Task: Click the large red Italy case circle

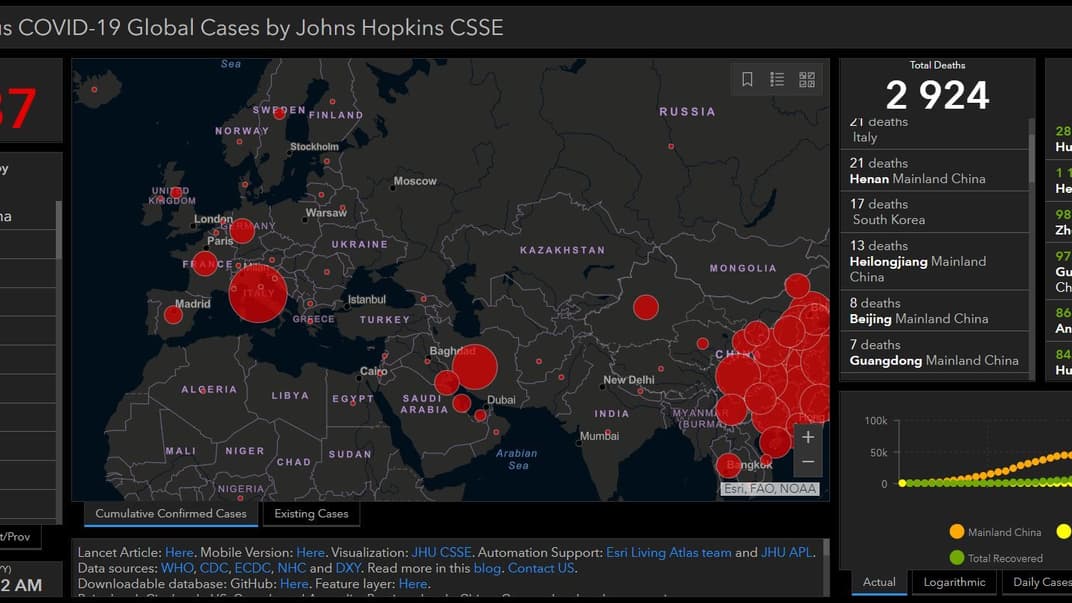Action: point(258,294)
